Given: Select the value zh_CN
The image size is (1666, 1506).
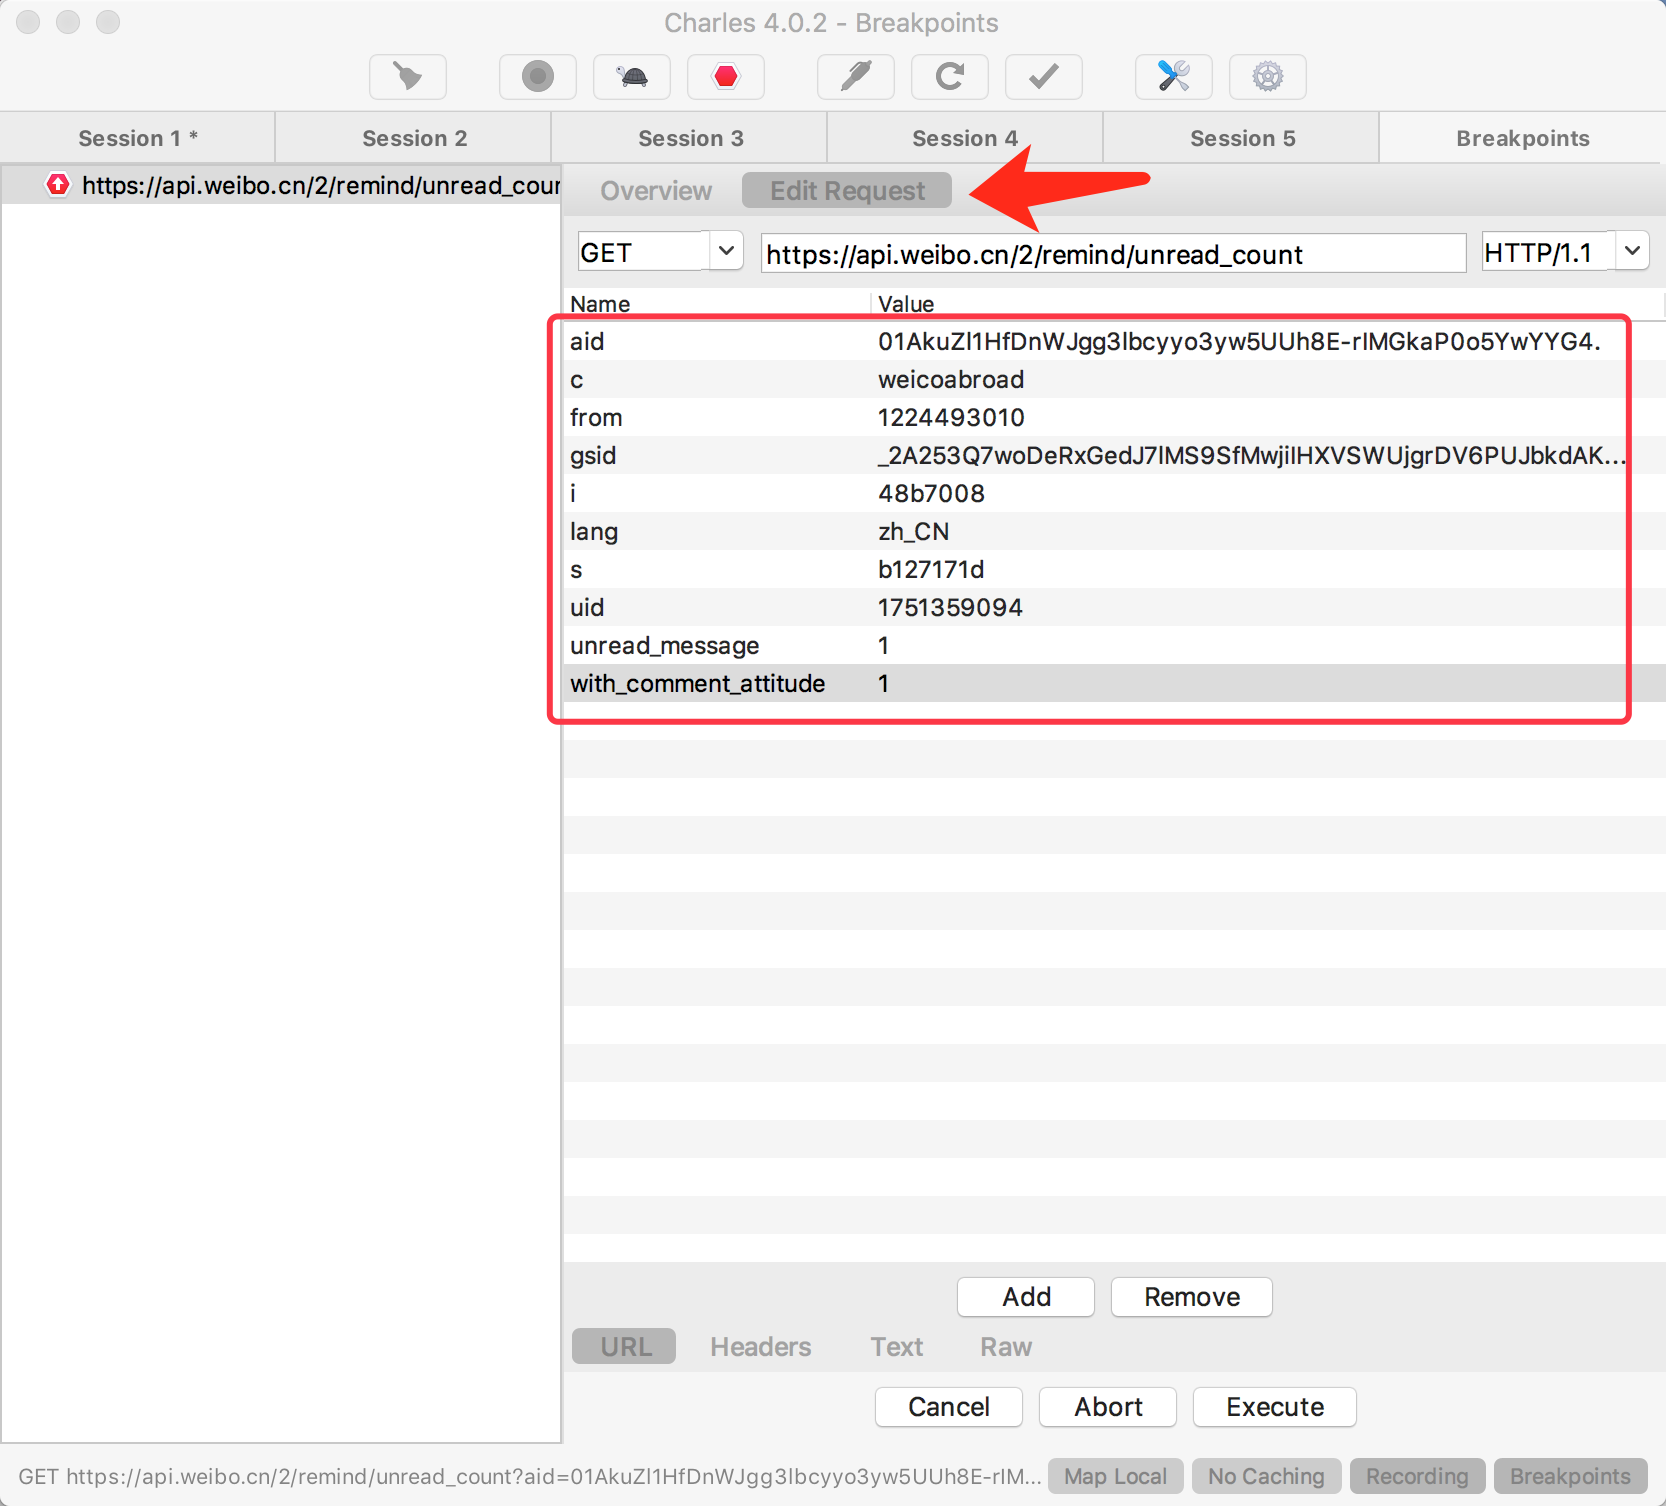Looking at the screenshot, I should point(914,532).
